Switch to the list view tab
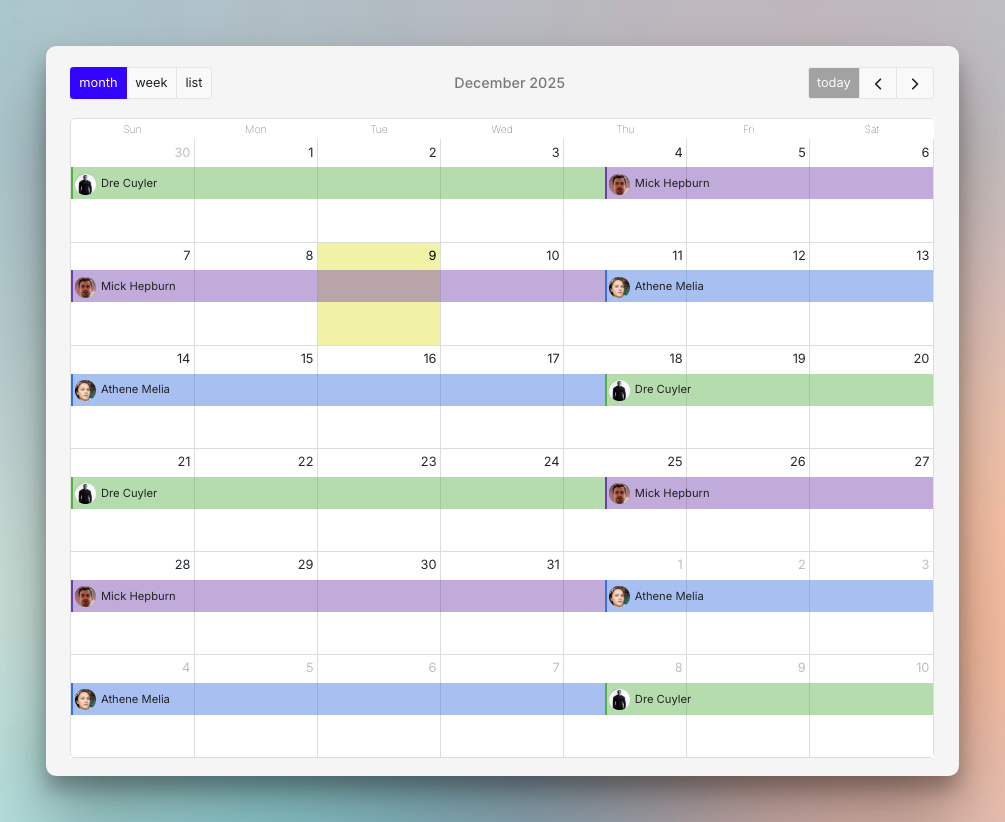This screenshot has height=822, width=1005. click(193, 83)
